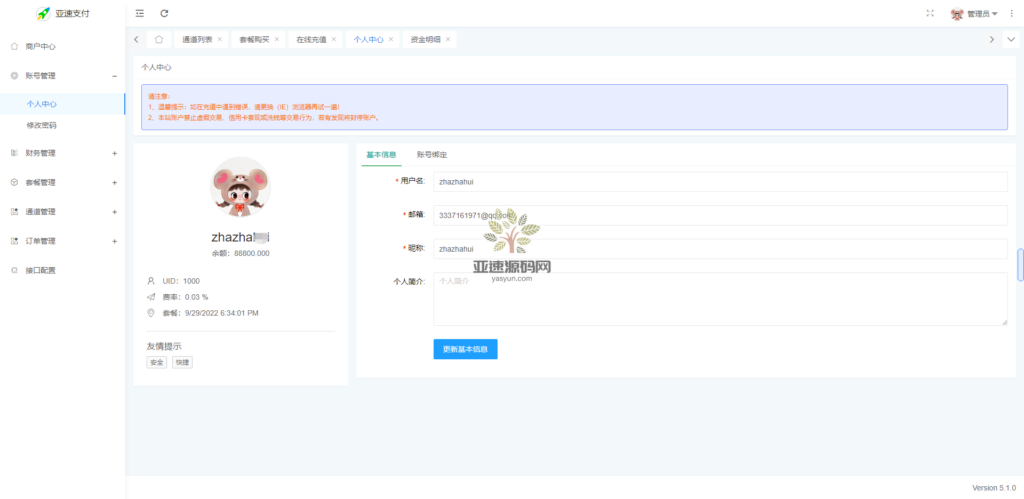Switch to the 账号绑定 tab
Viewport: 1024px width, 499px height.
click(432, 155)
